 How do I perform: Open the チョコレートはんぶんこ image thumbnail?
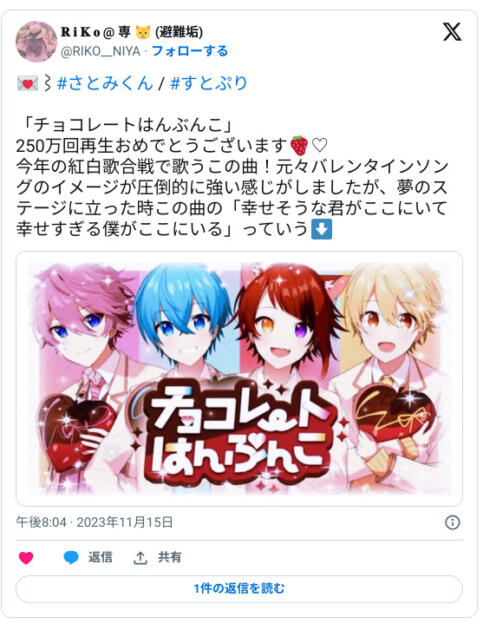point(239,378)
